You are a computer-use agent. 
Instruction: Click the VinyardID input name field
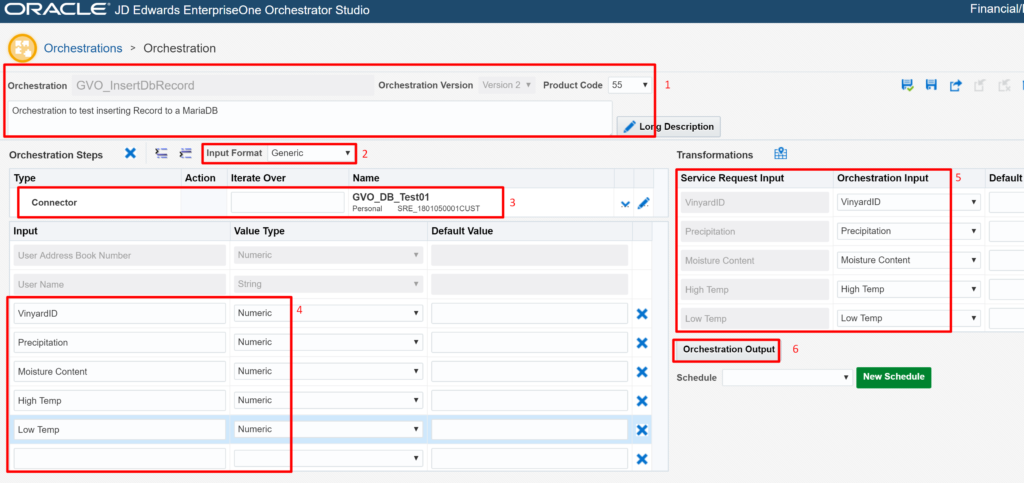coord(120,313)
